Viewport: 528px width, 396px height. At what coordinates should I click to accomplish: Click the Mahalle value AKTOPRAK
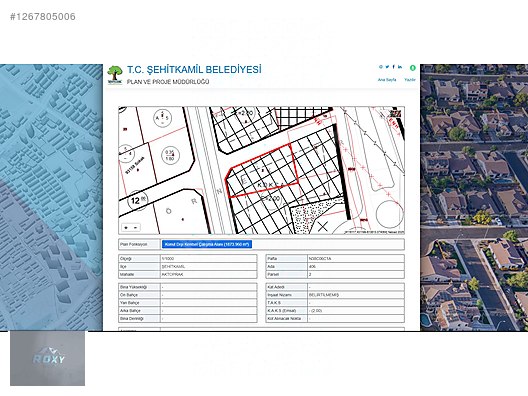[x=172, y=274]
